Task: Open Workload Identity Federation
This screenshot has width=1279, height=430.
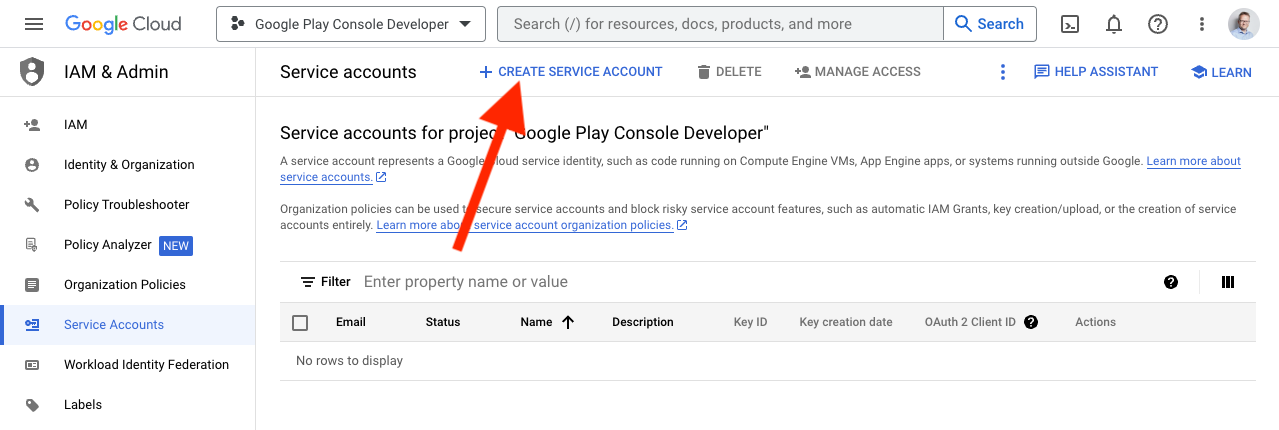Action: [128, 365]
